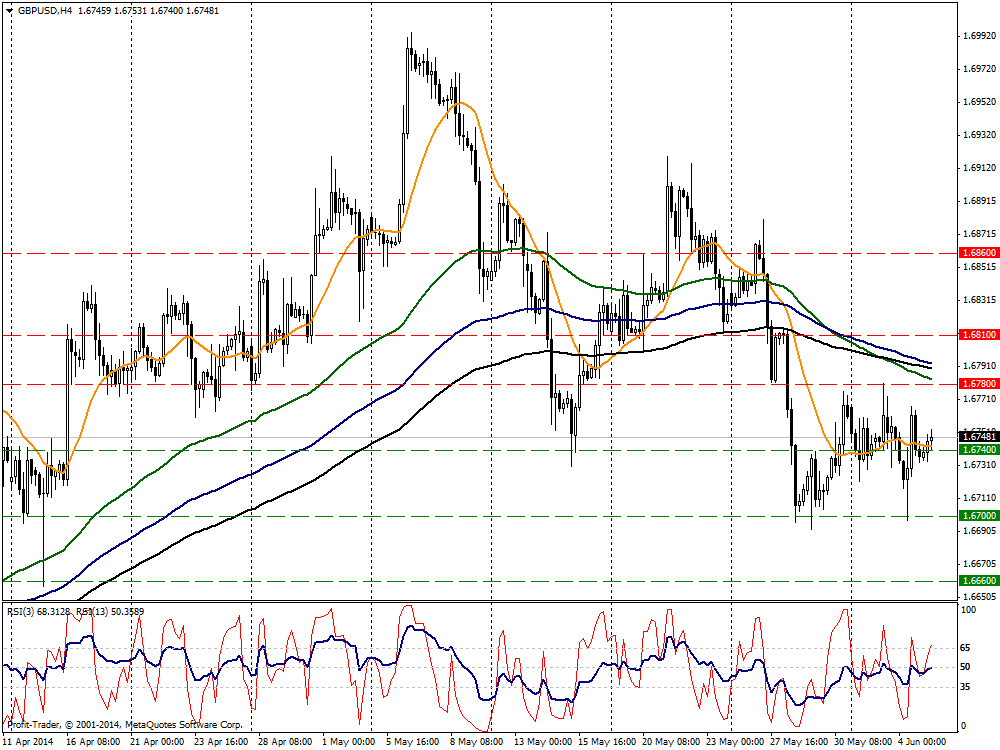Viewport: 1000px width, 750px height.
Task: Select the red 1.68600 price level label
Action: coord(977,253)
